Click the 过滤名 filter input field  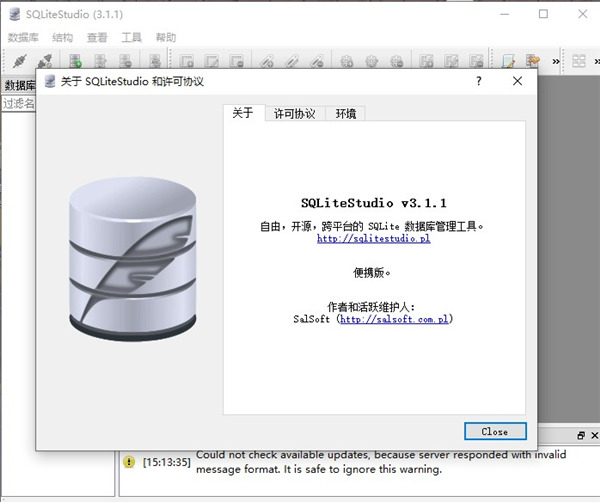[18, 103]
